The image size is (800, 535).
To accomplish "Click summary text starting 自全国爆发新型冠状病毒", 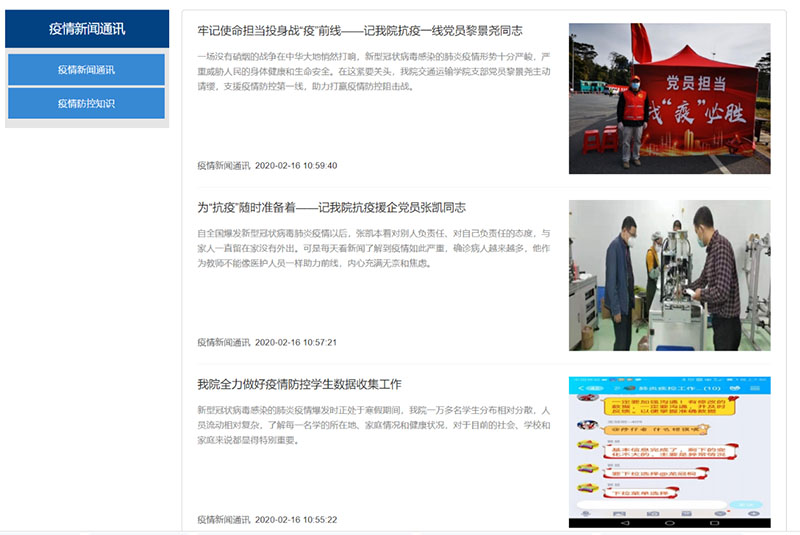I will [374, 248].
